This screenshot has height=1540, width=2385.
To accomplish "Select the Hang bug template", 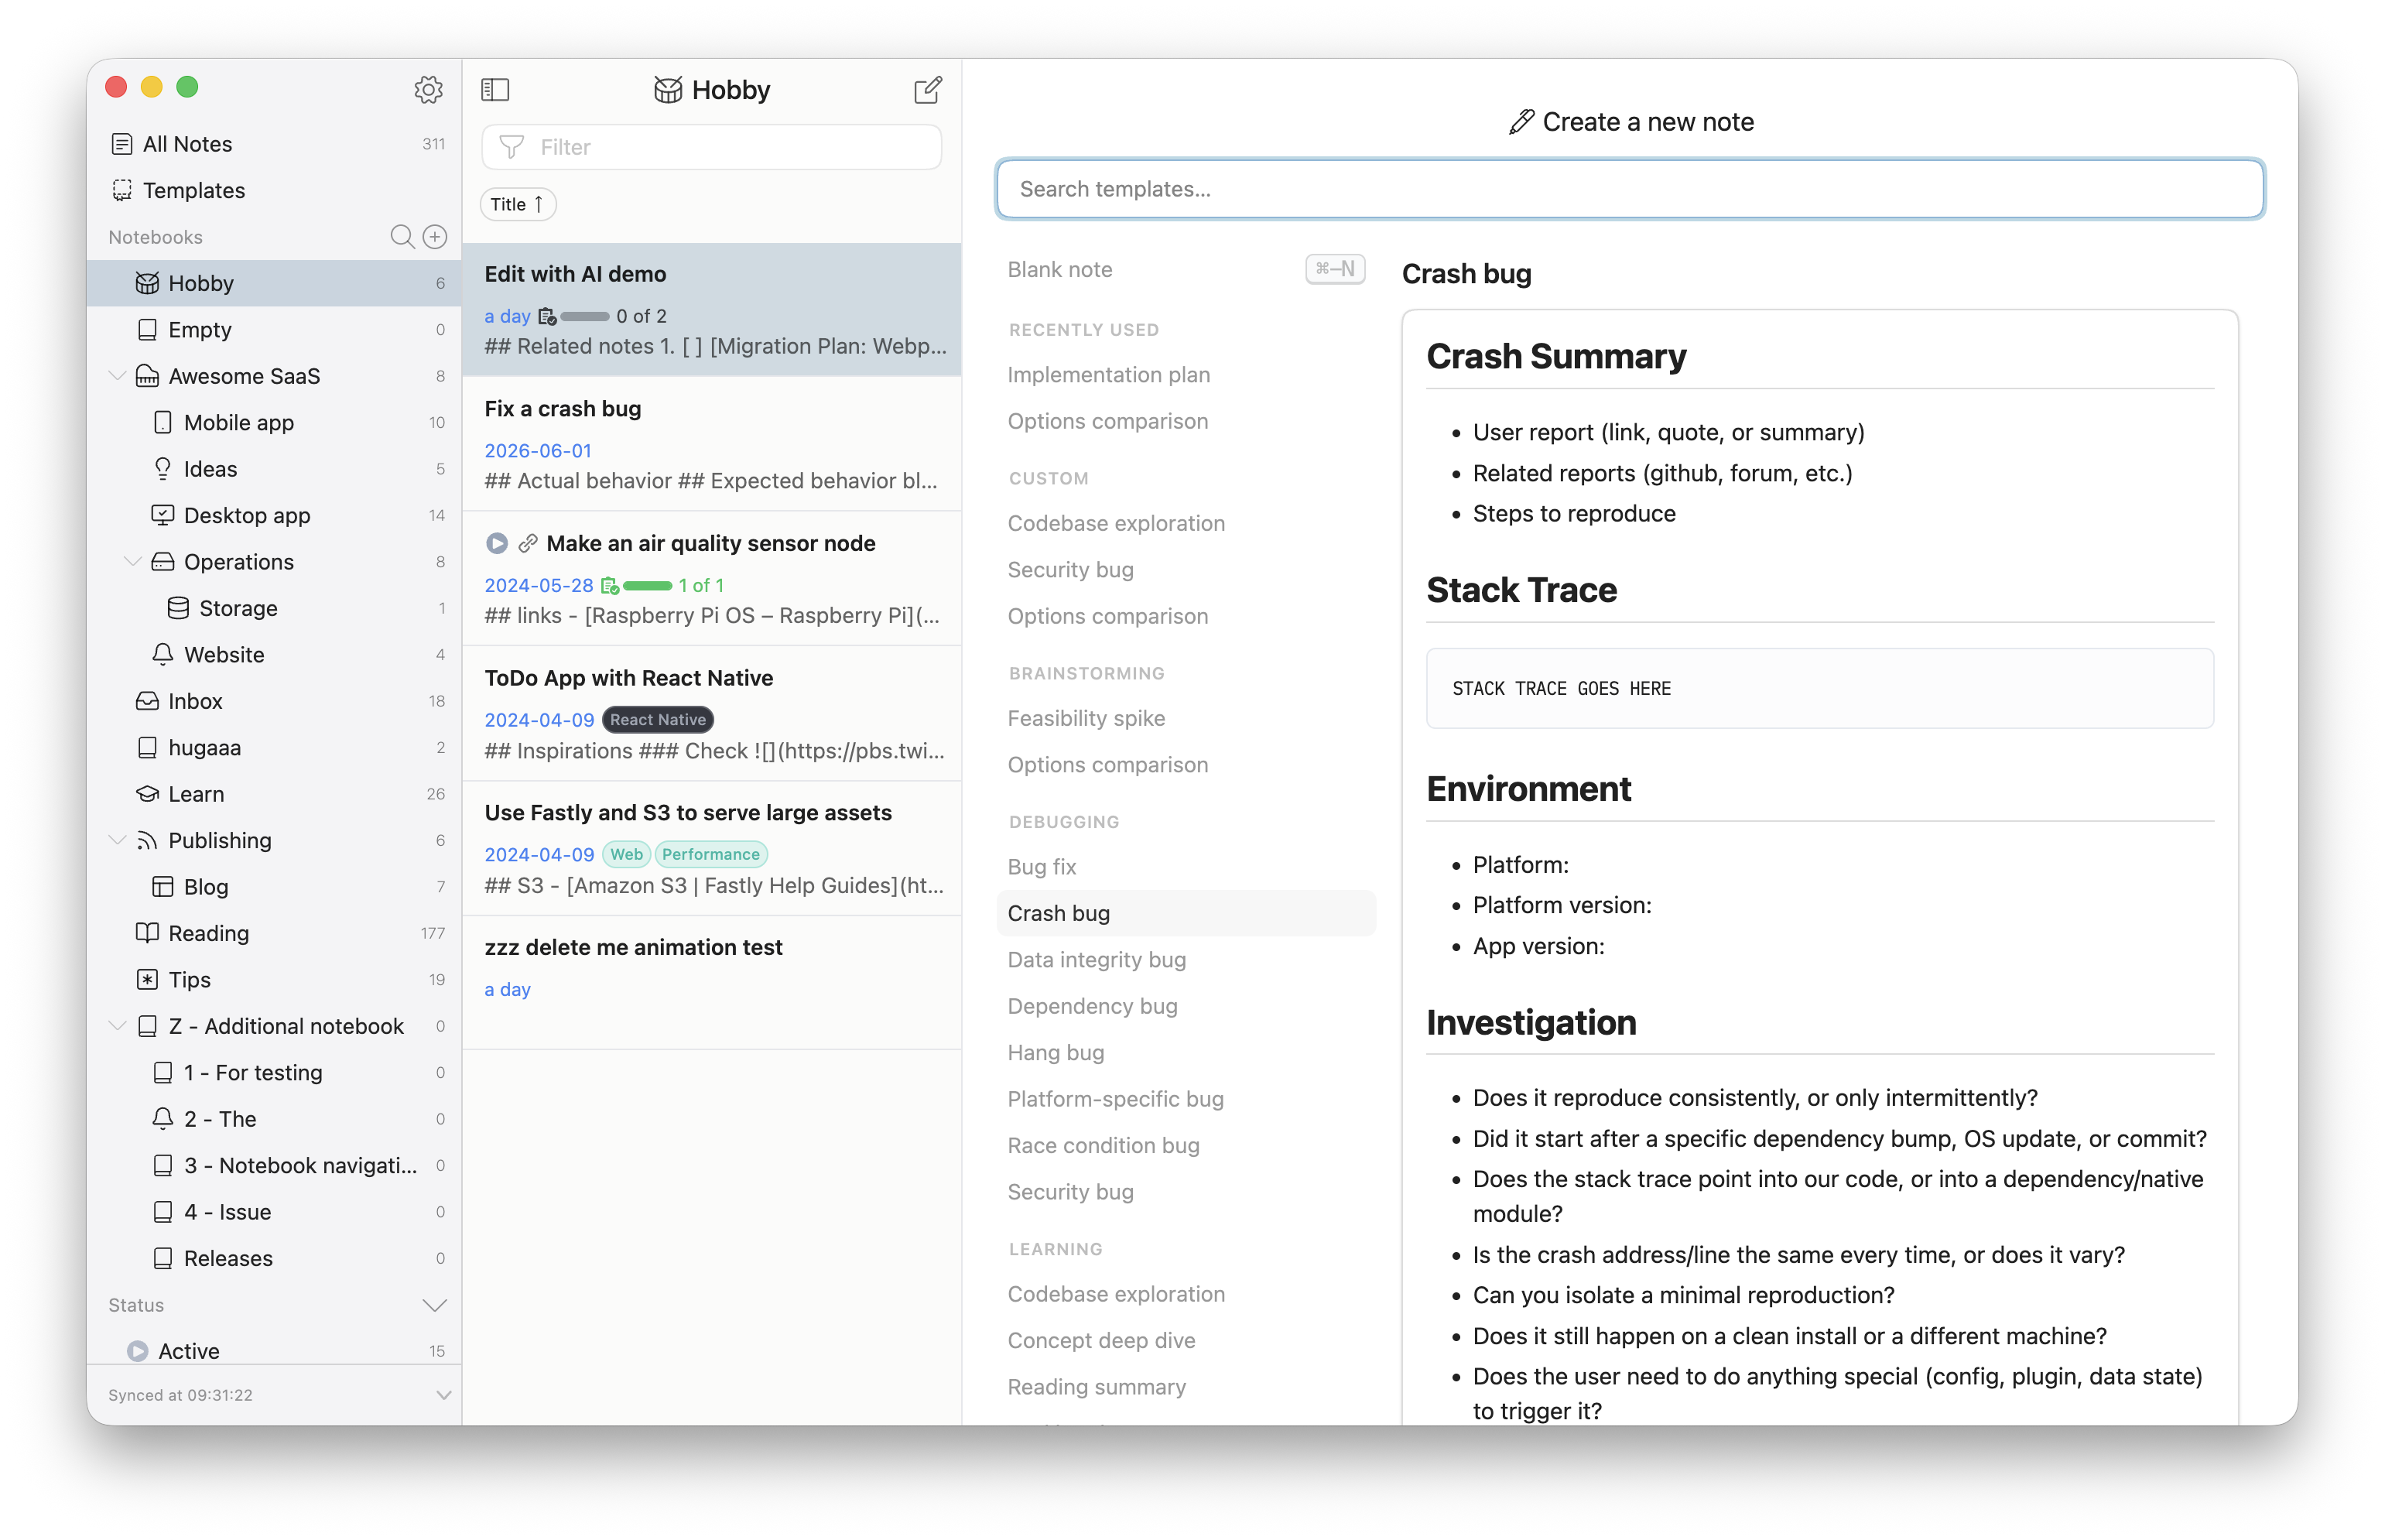I will click(1186, 1052).
